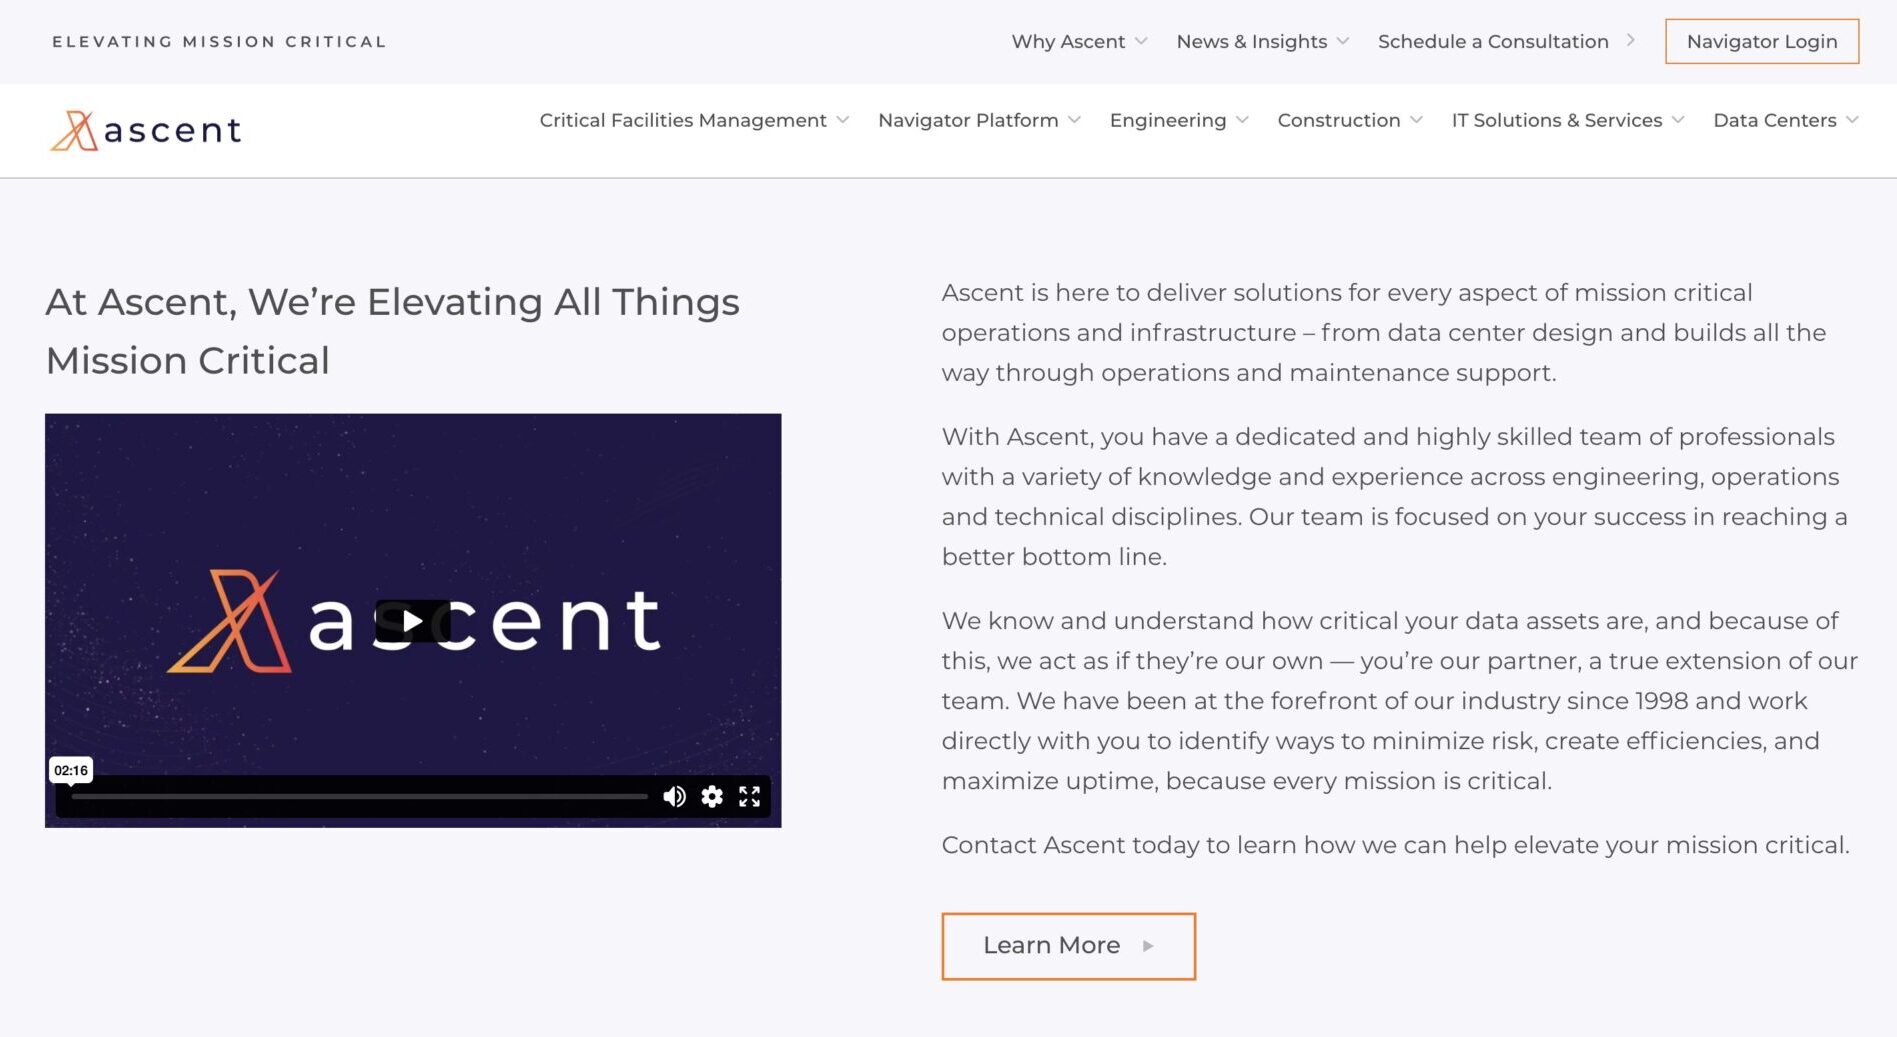Open News & Insights menu

1252,41
